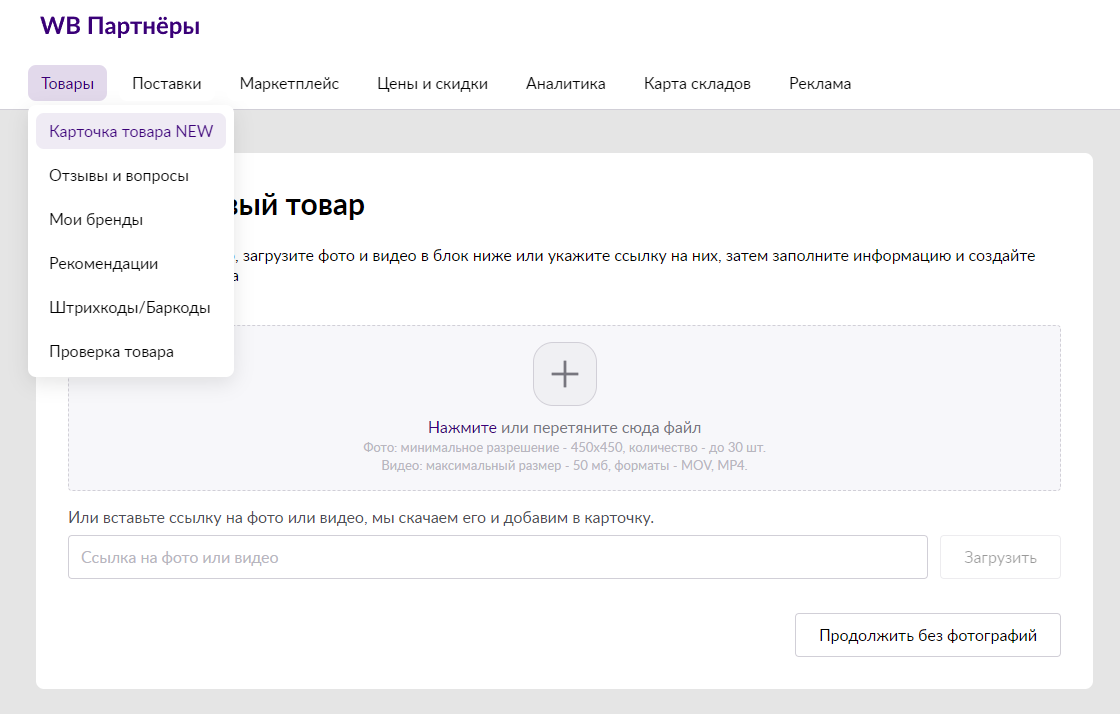This screenshot has width=1120, height=714.
Task: Click the WB Партнёры logo
Action: point(120,26)
